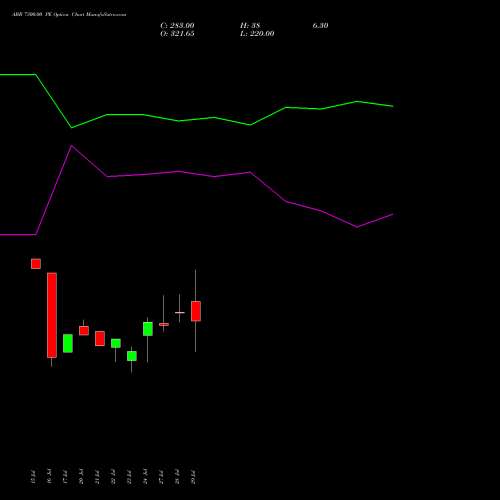Image resolution: width=500 pixels, height=500 pixels.
Task: Click the '28 Jul' date axis label
Action: tap(177, 477)
